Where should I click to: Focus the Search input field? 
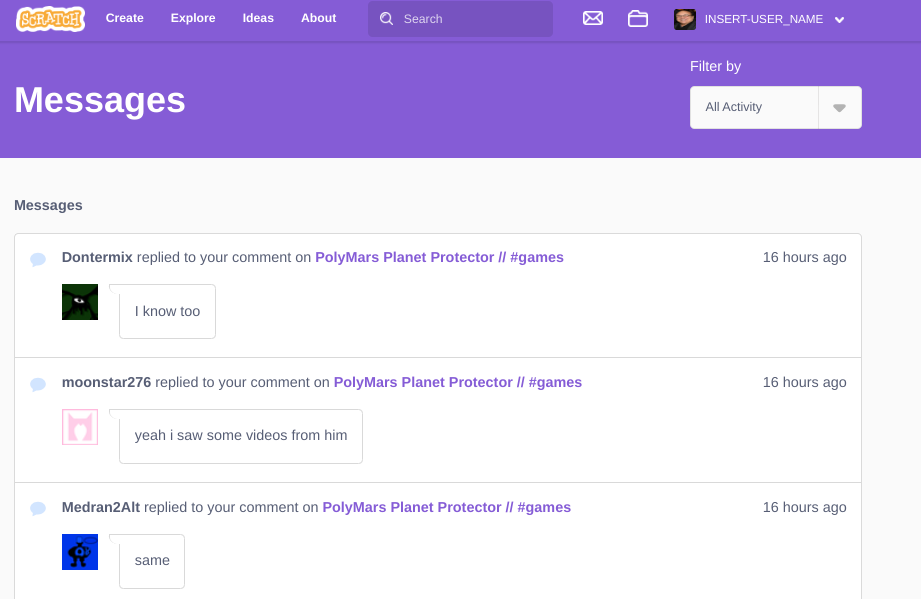472,19
